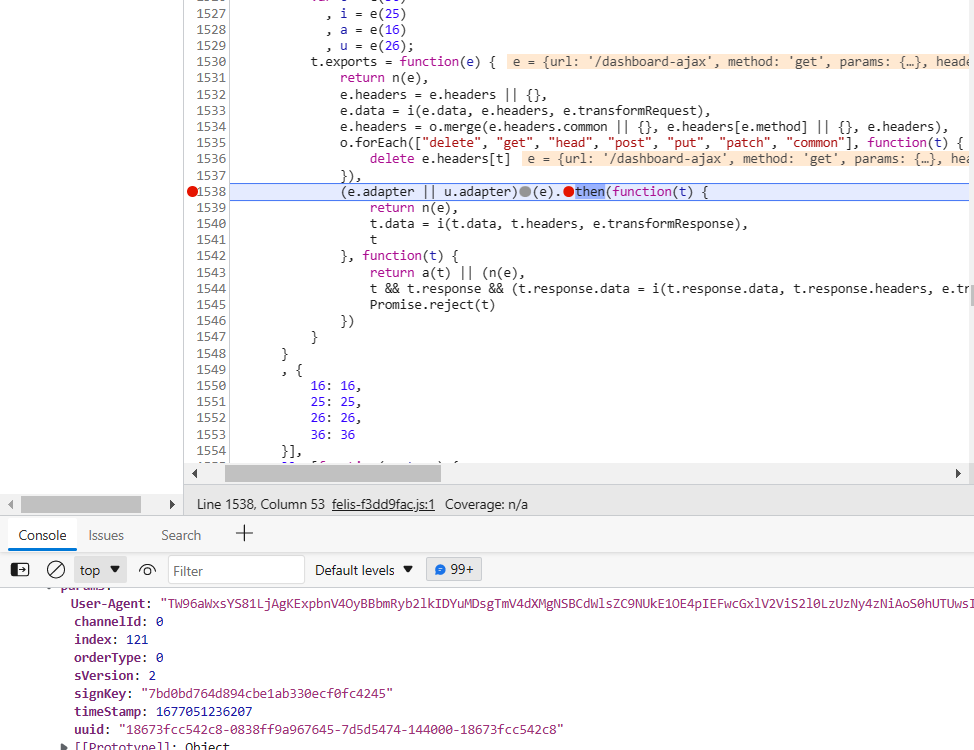Create a live expression with eye icon
The height and width of the screenshot is (750, 974).
pos(147,570)
